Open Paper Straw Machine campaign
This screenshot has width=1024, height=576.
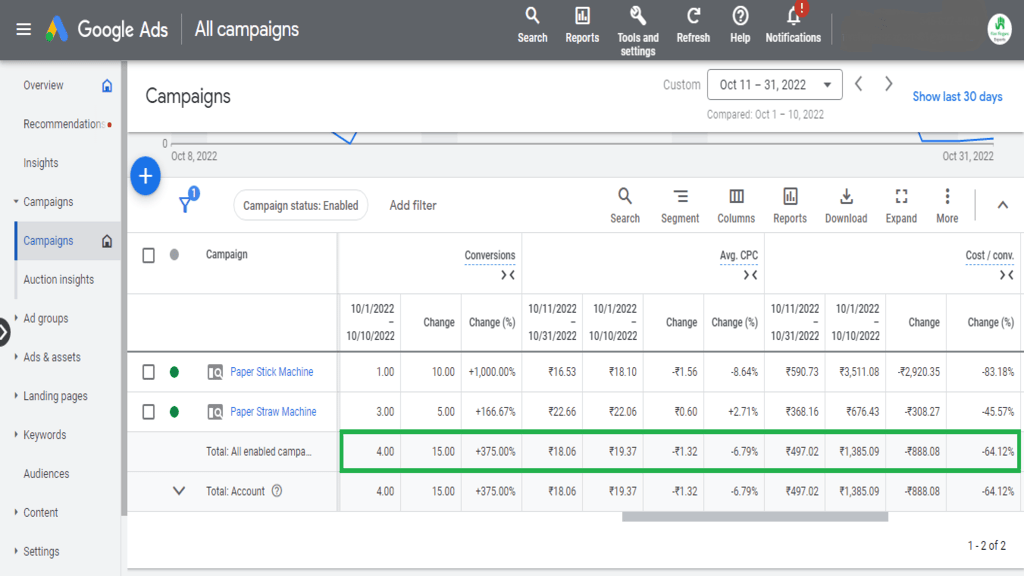[x=273, y=412]
